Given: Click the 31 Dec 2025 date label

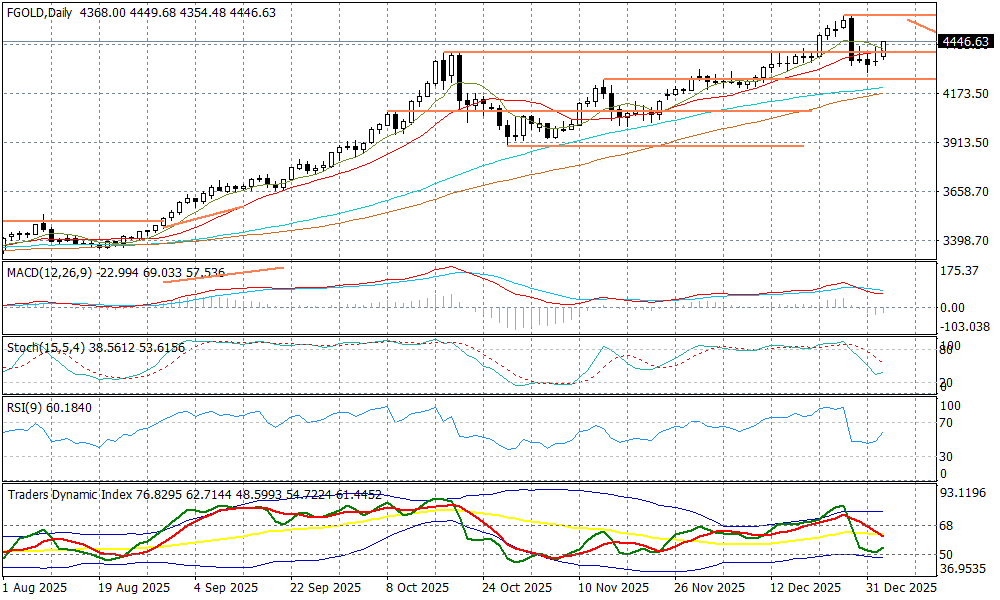Looking at the screenshot, I should [900, 589].
